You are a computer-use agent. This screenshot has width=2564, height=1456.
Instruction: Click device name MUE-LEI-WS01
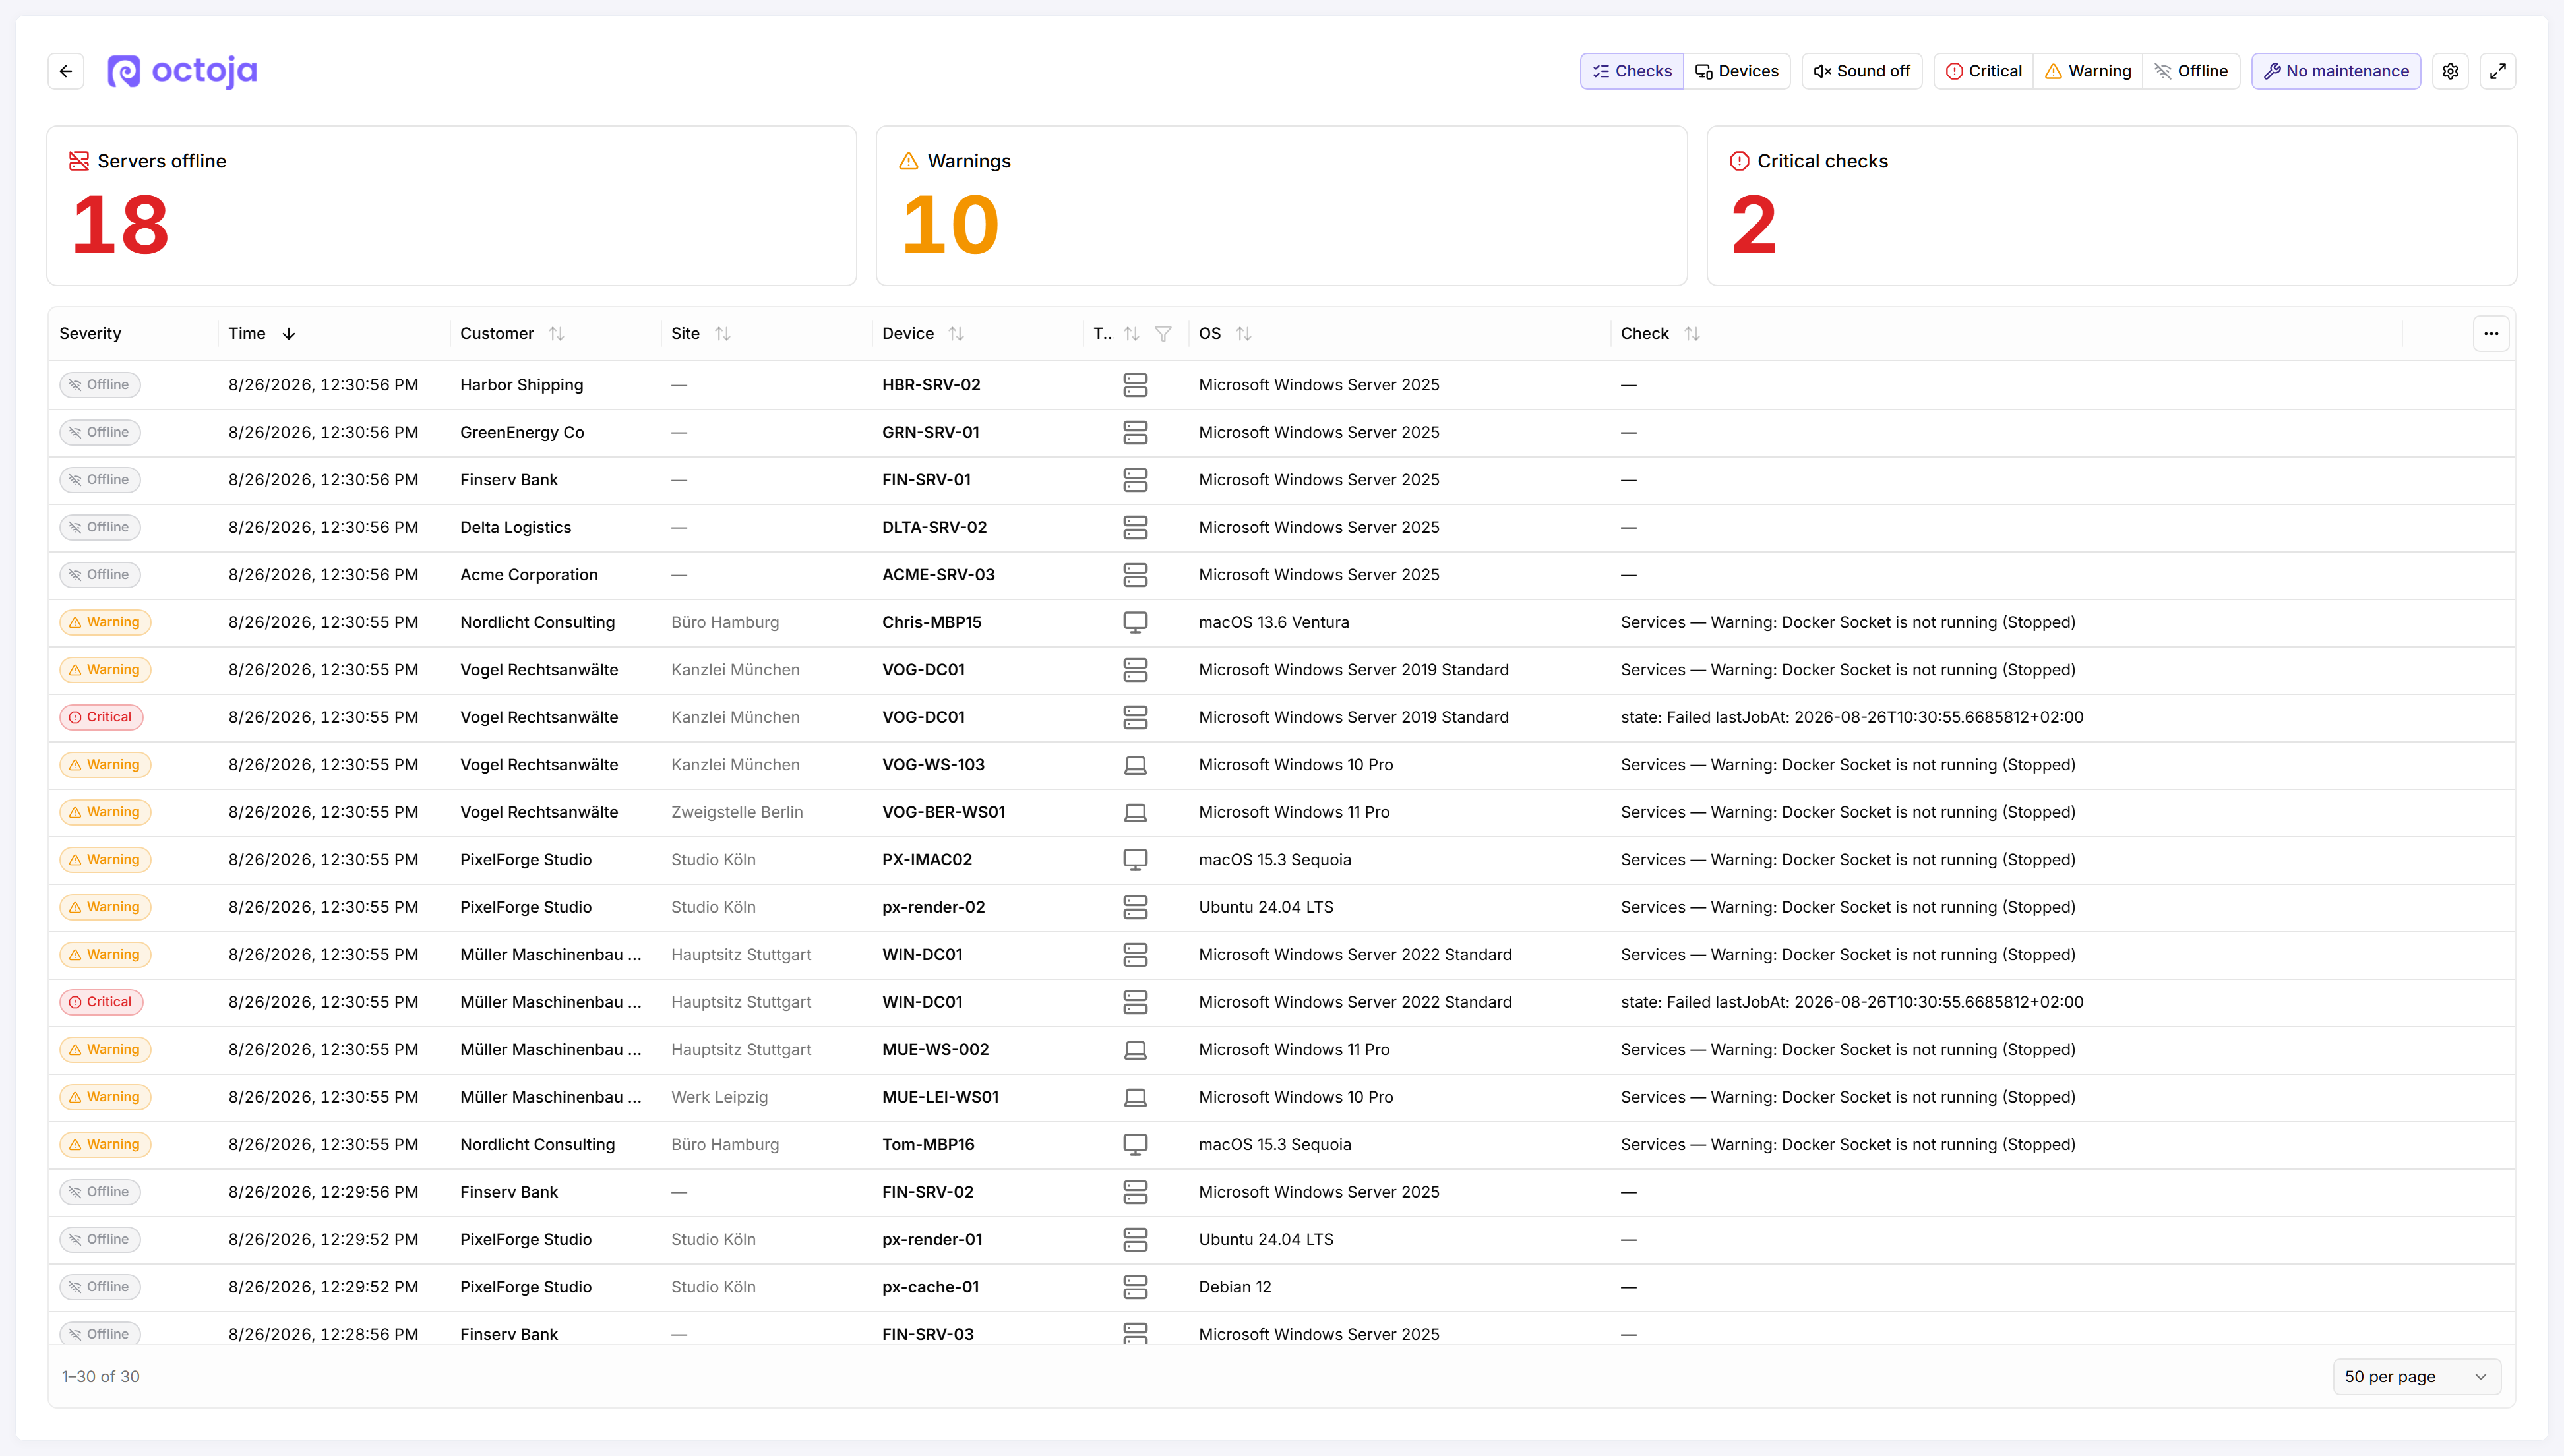(941, 1097)
